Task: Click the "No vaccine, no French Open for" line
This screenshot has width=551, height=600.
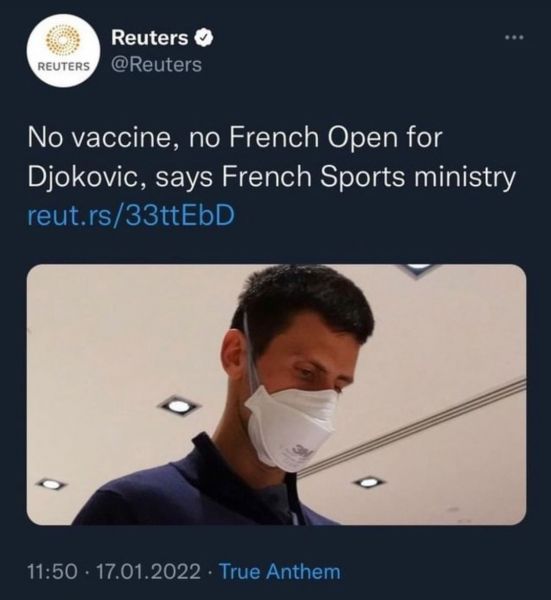Action: click(x=235, y=137)
